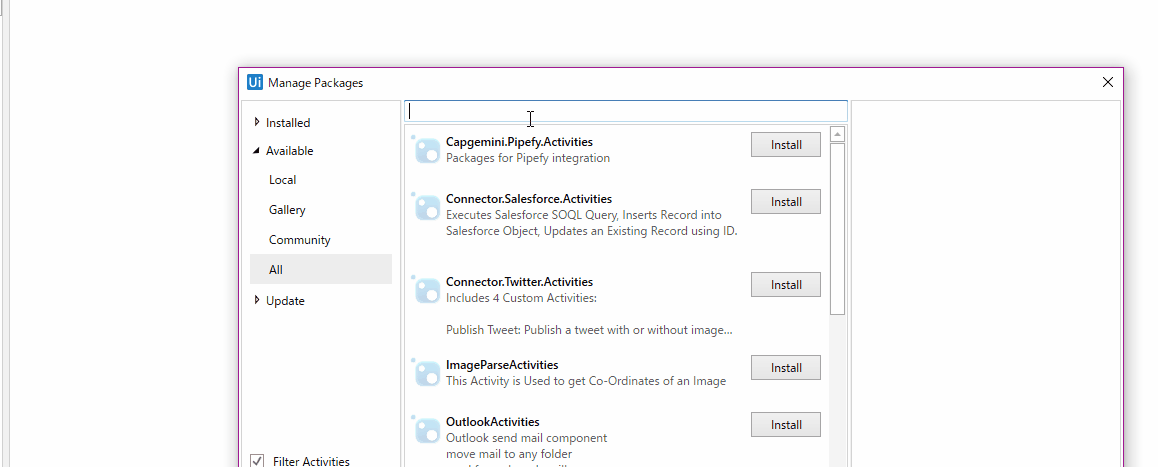Install Capgemini.Pipefy.Activities package

pos(786,145)
